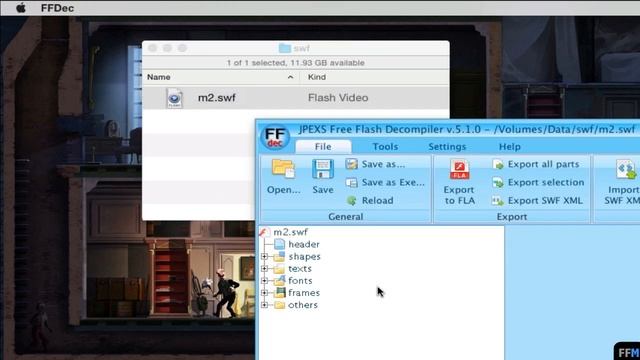
Task: Click the Open folder icon
Action: [283, 169]
